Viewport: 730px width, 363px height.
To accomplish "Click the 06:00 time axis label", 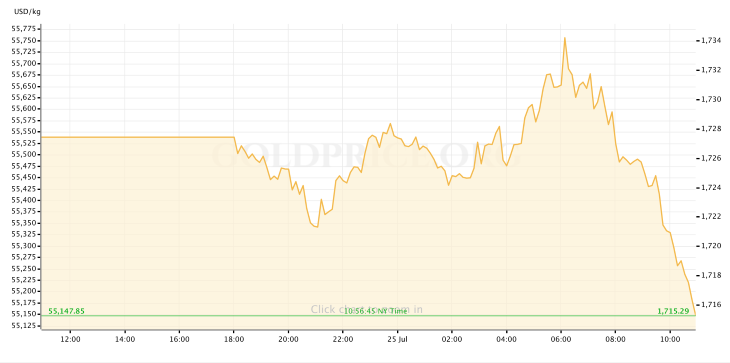I will pos(561,339).
